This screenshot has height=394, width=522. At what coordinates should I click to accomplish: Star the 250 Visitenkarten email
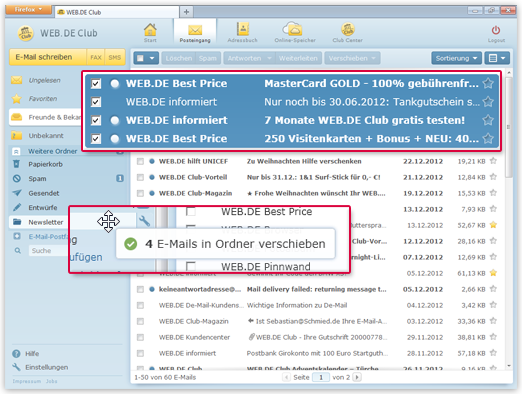[488, 138]
